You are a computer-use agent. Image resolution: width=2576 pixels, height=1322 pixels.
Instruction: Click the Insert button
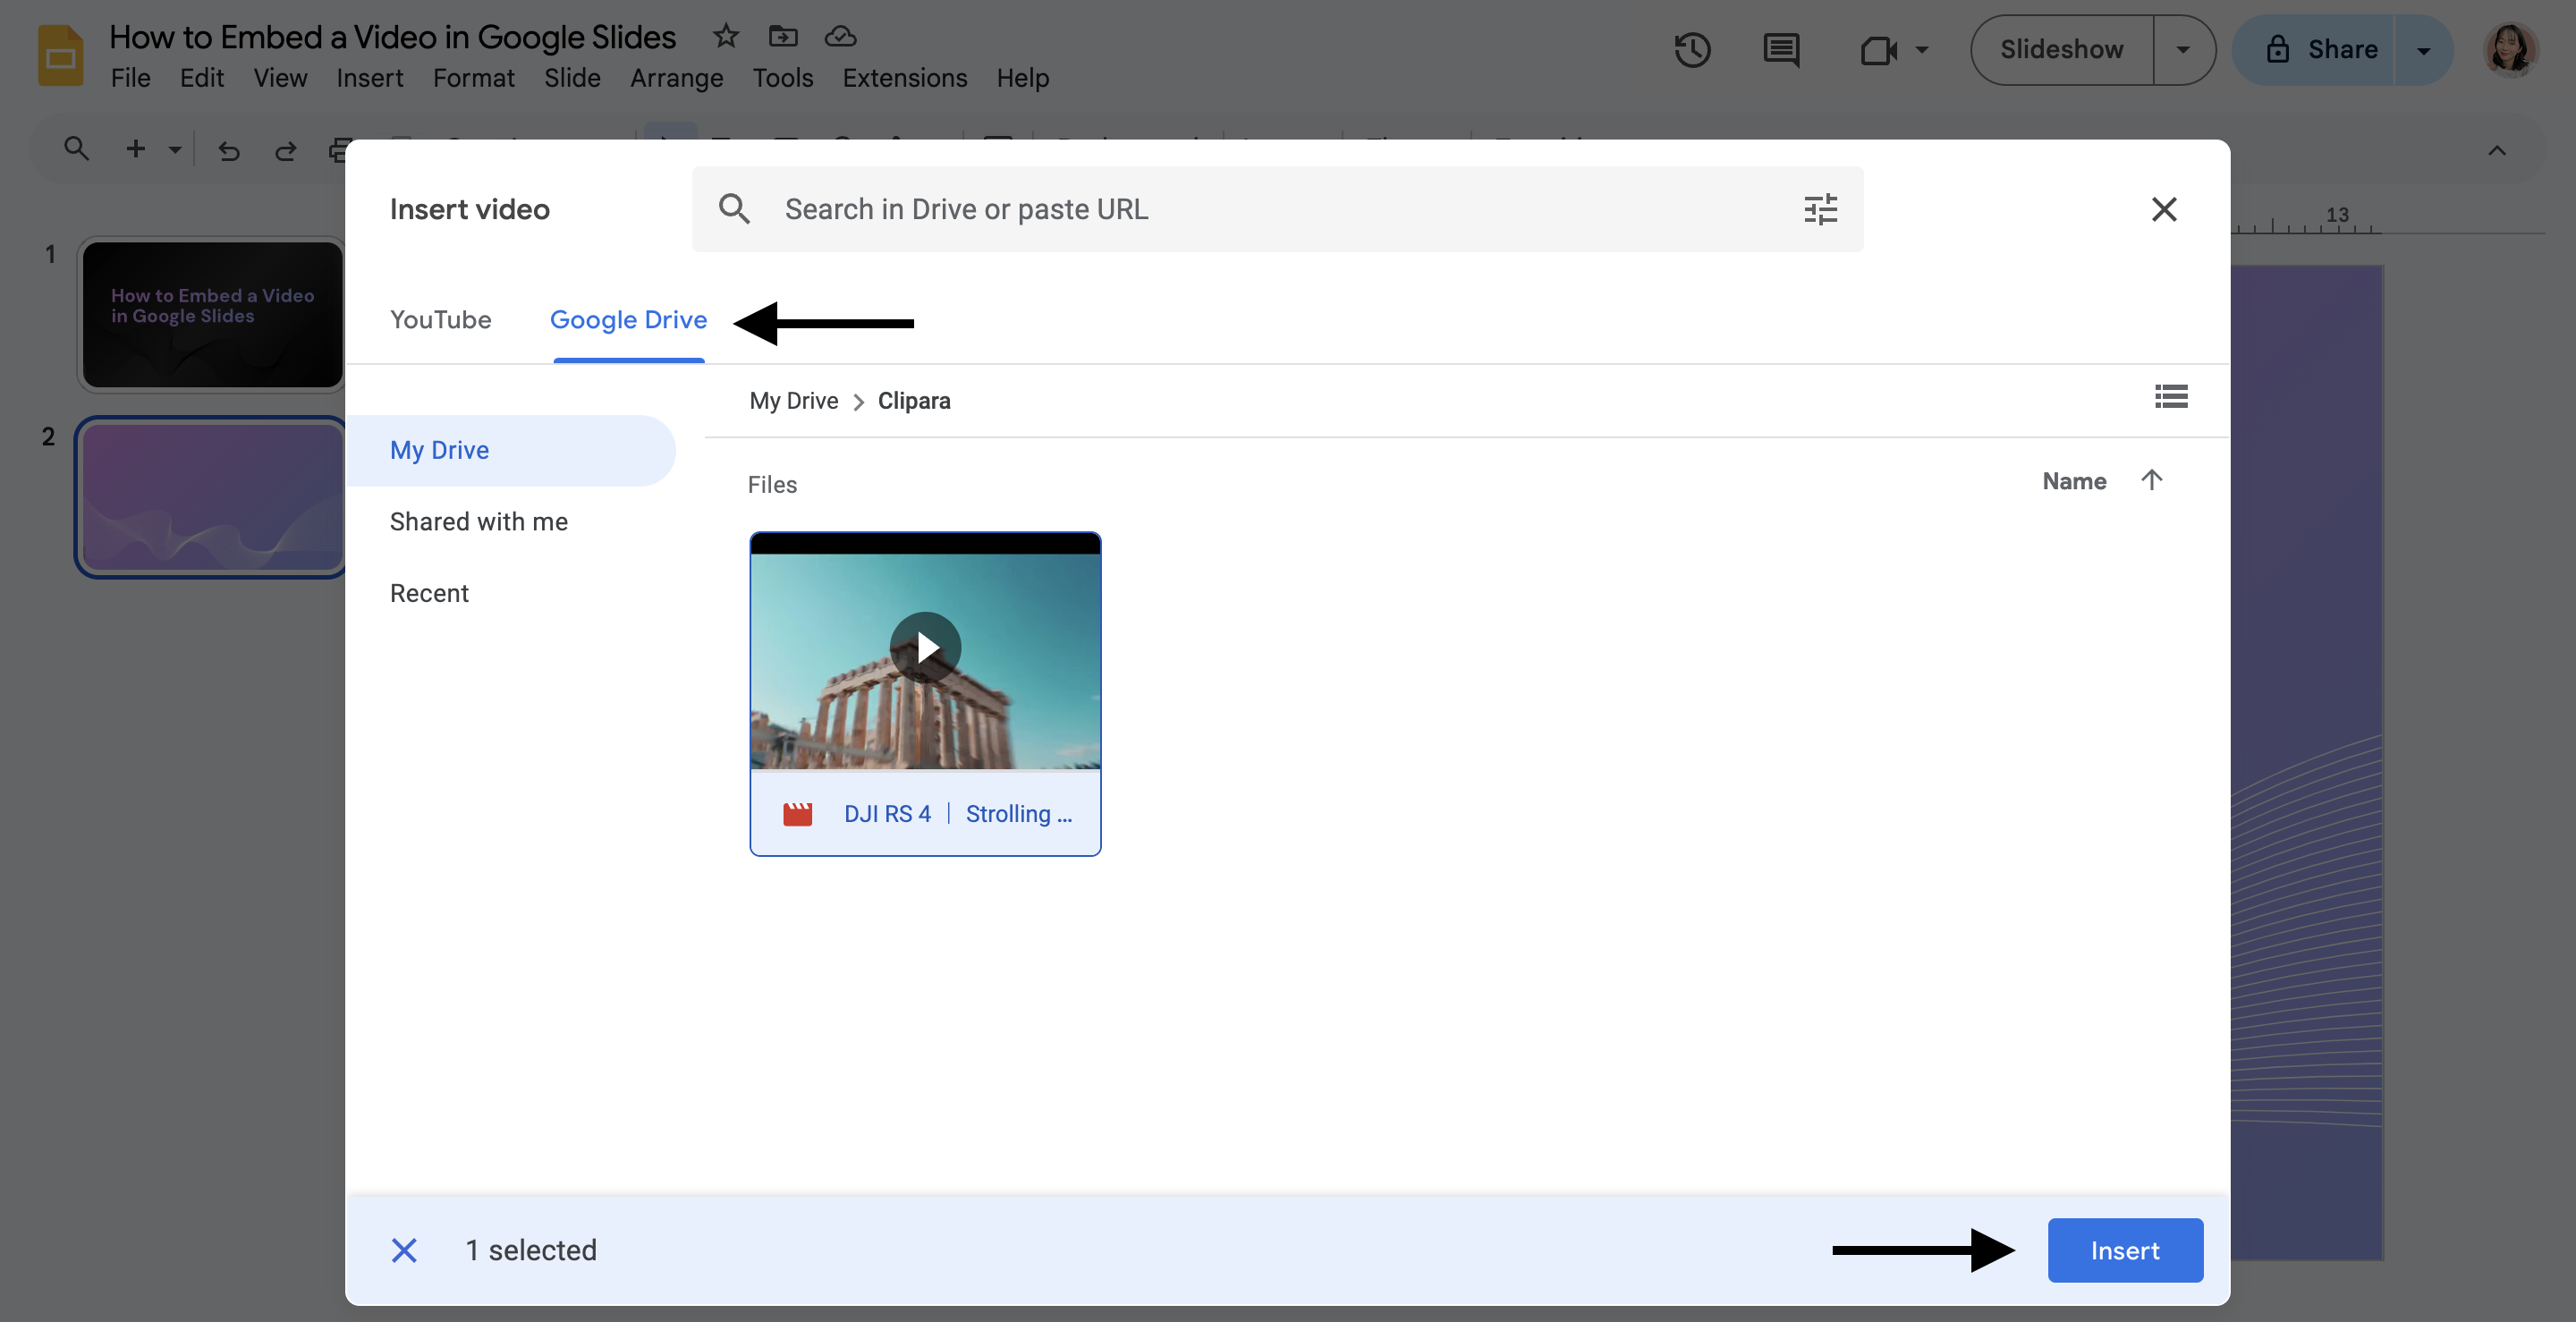pos(2125,1250)
